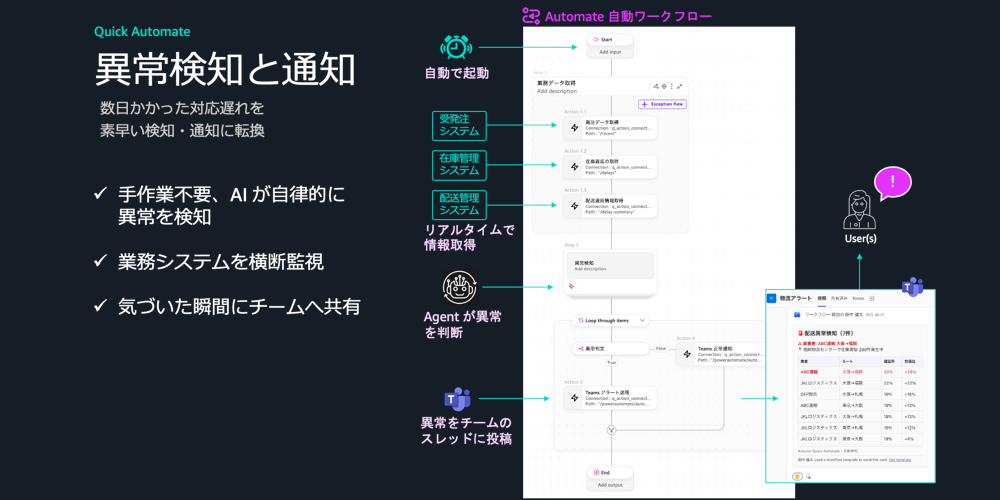Click the Agent robot icon
1000x500 pixels.
click(460, 288)
